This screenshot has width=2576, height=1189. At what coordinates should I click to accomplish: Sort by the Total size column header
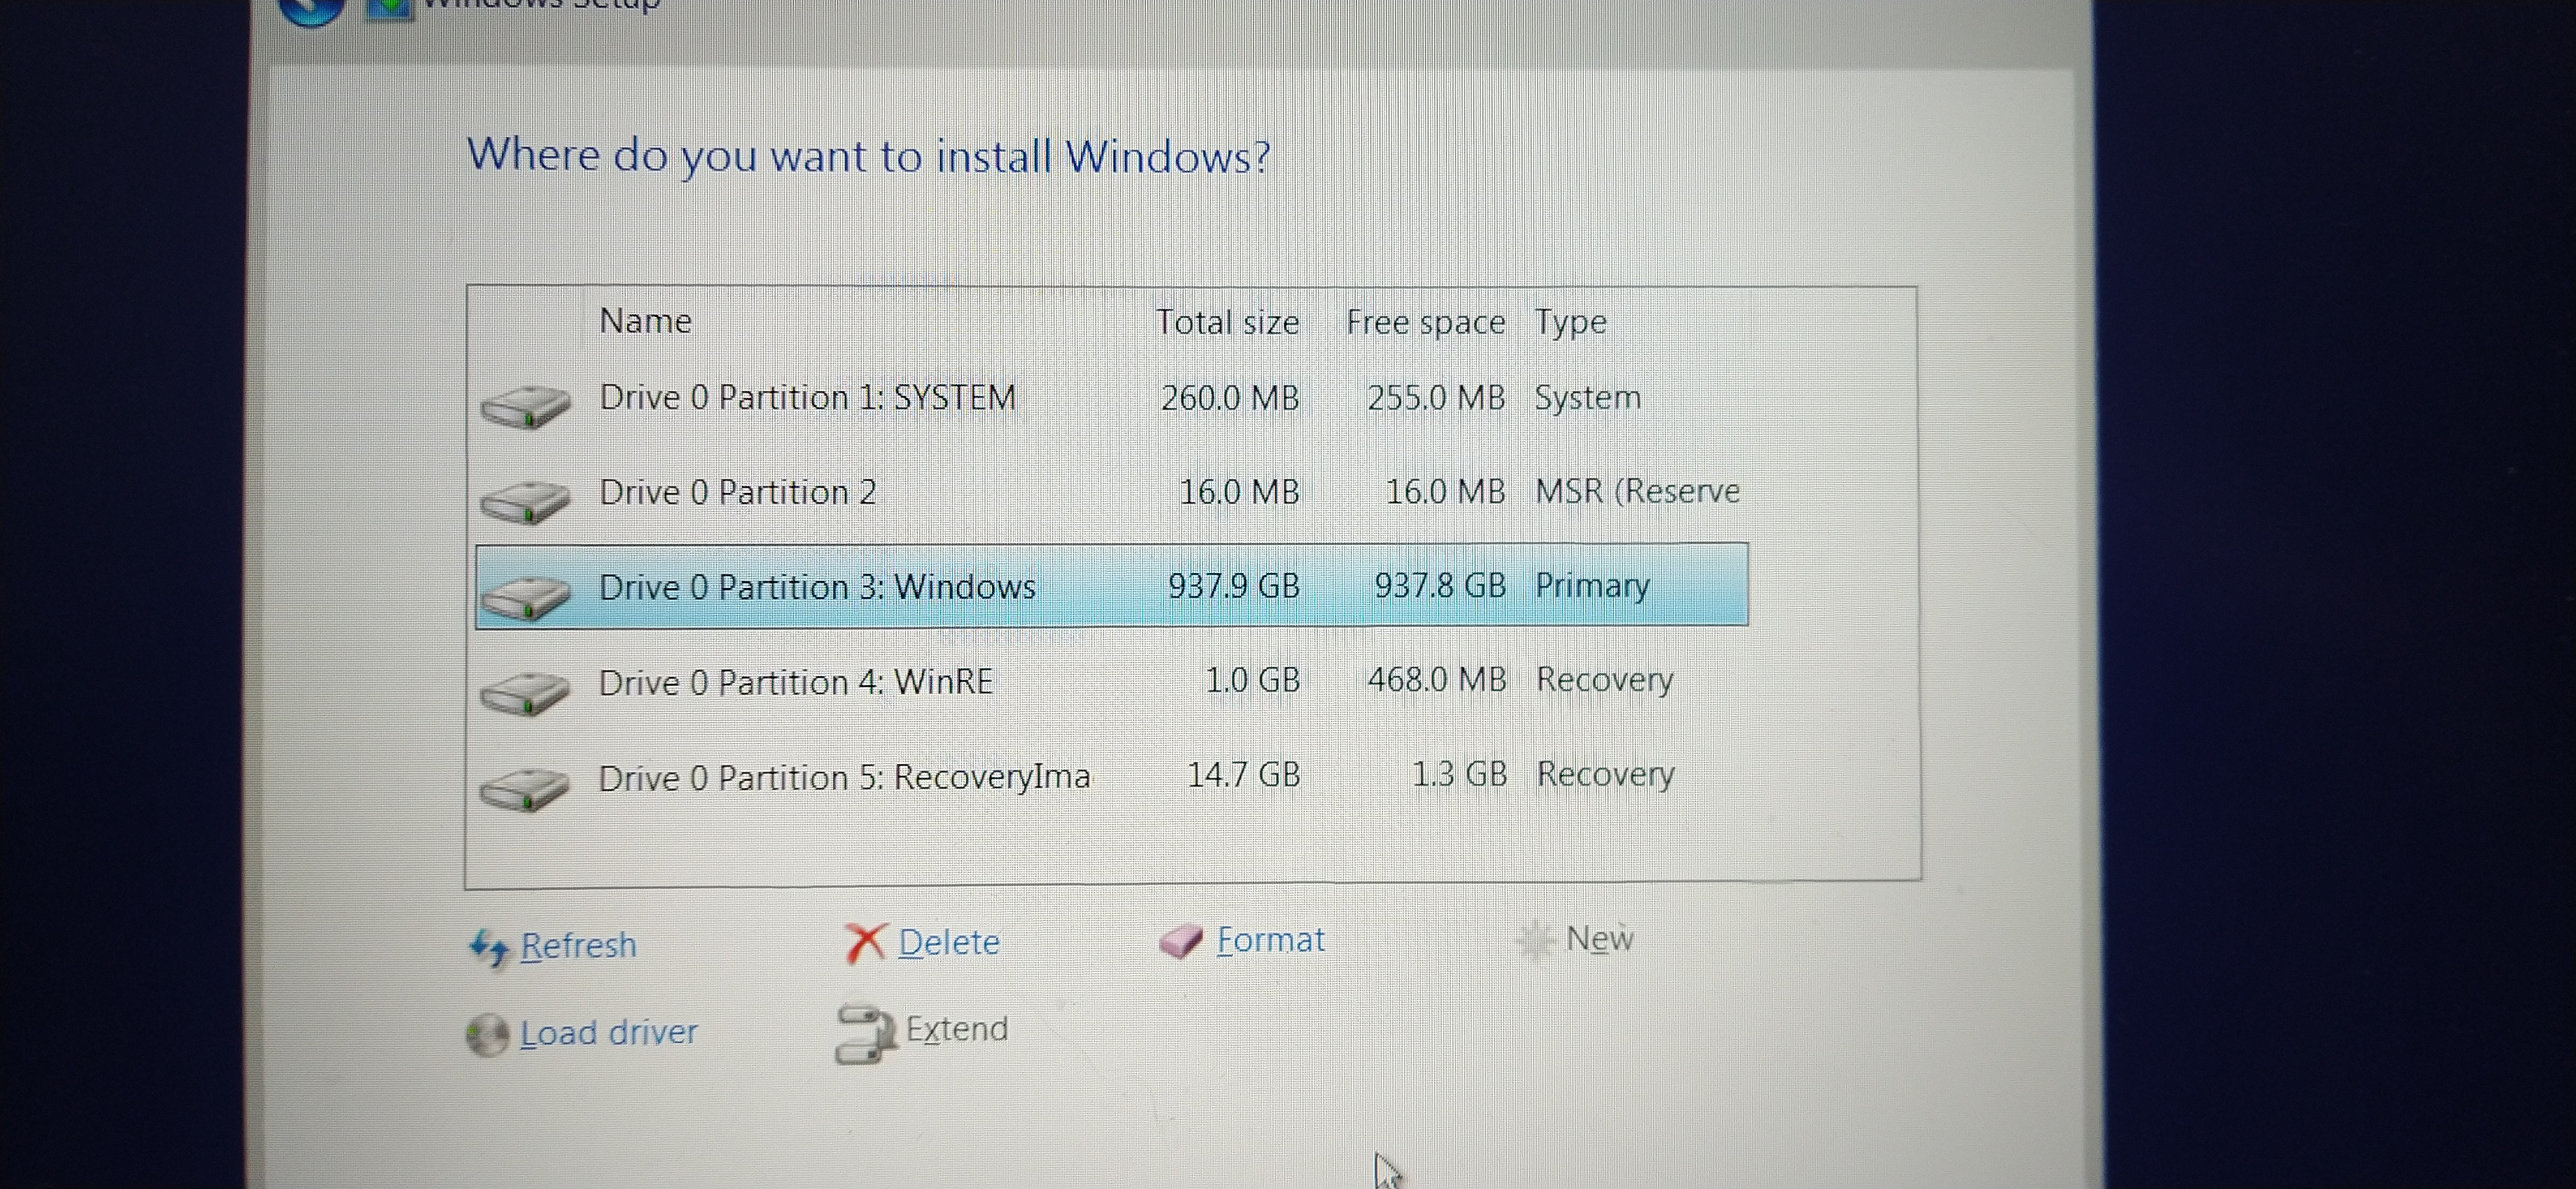(1226, 322)
